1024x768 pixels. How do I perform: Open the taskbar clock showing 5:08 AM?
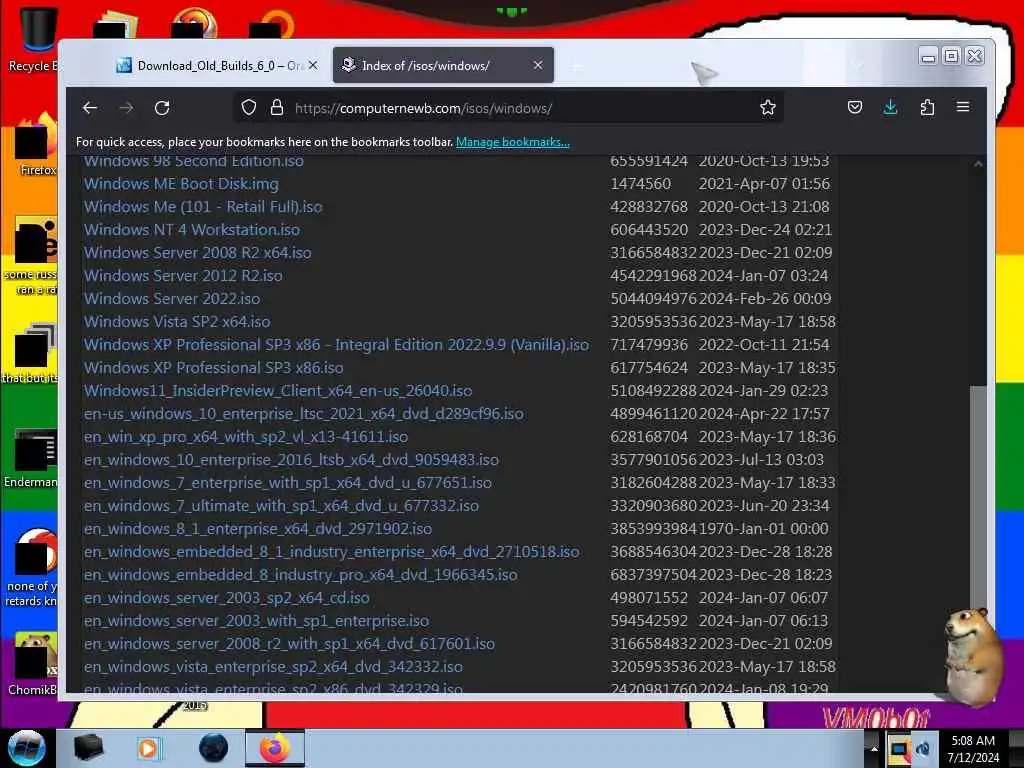click(973, 748)
